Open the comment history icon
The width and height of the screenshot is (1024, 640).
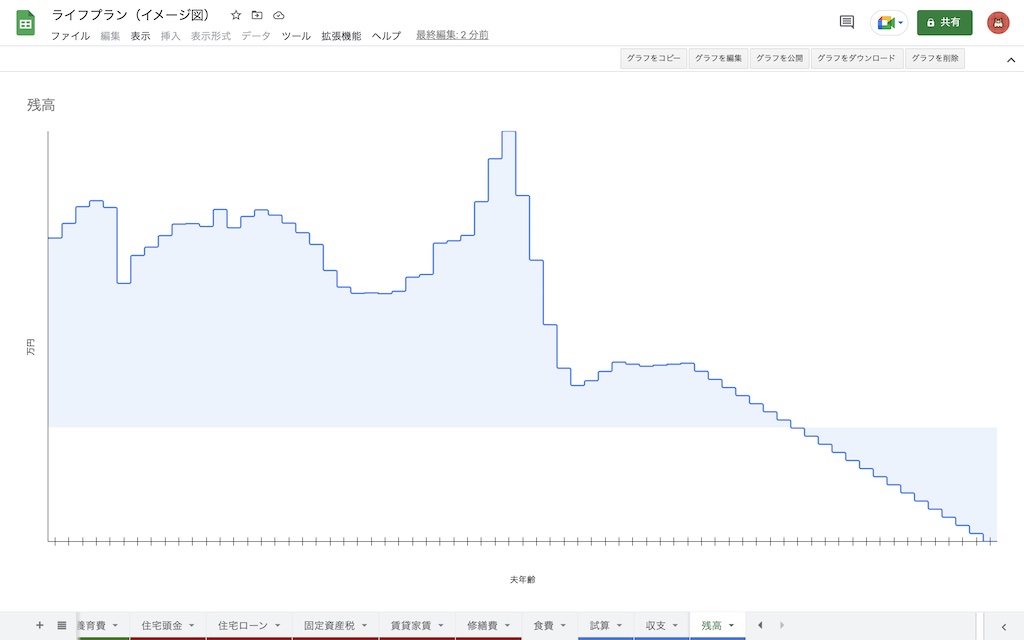[x=846, y=22]
